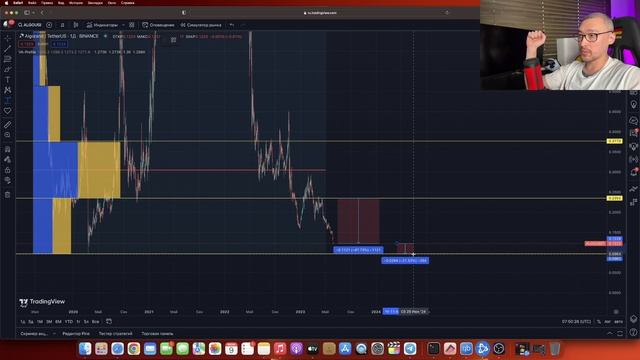Maximize the bottom panel
640x360 pixels.
pos(620,333)
